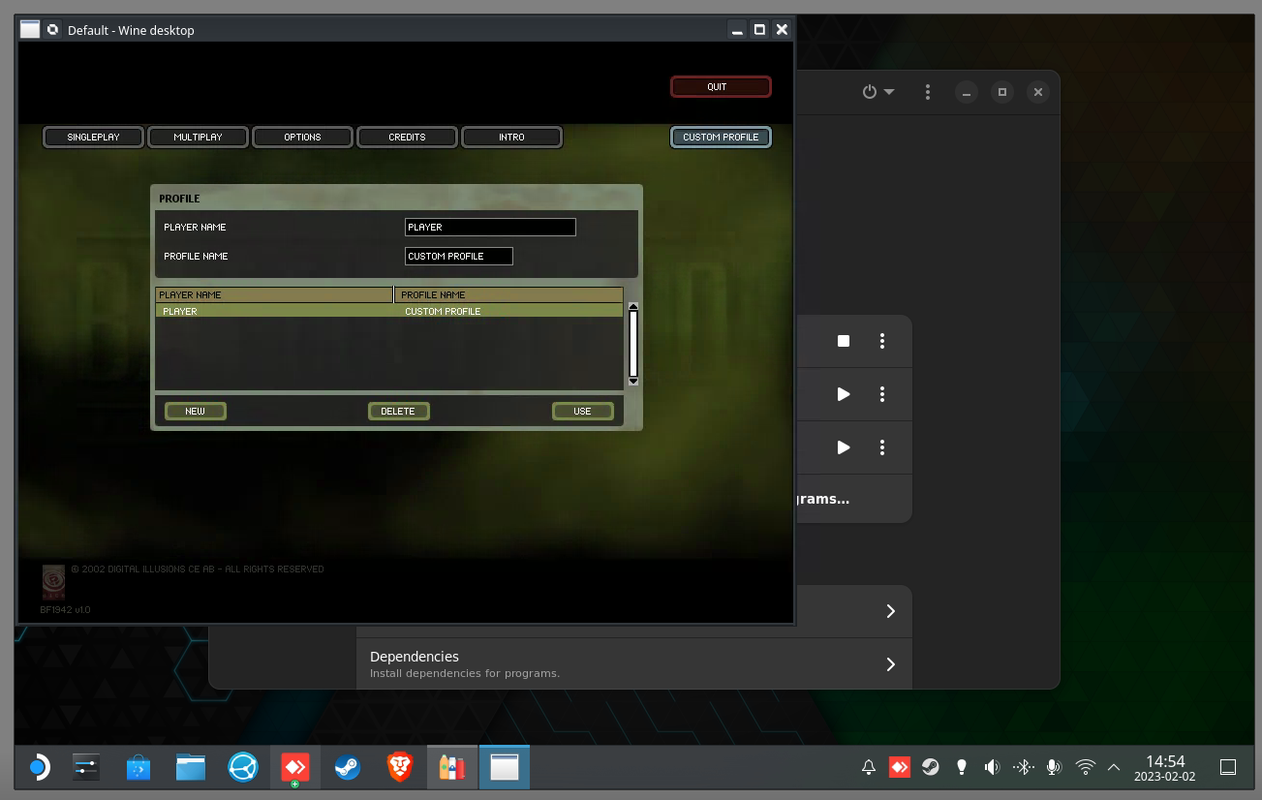Click profile list scrollbar up arrow

pos(633,307)
